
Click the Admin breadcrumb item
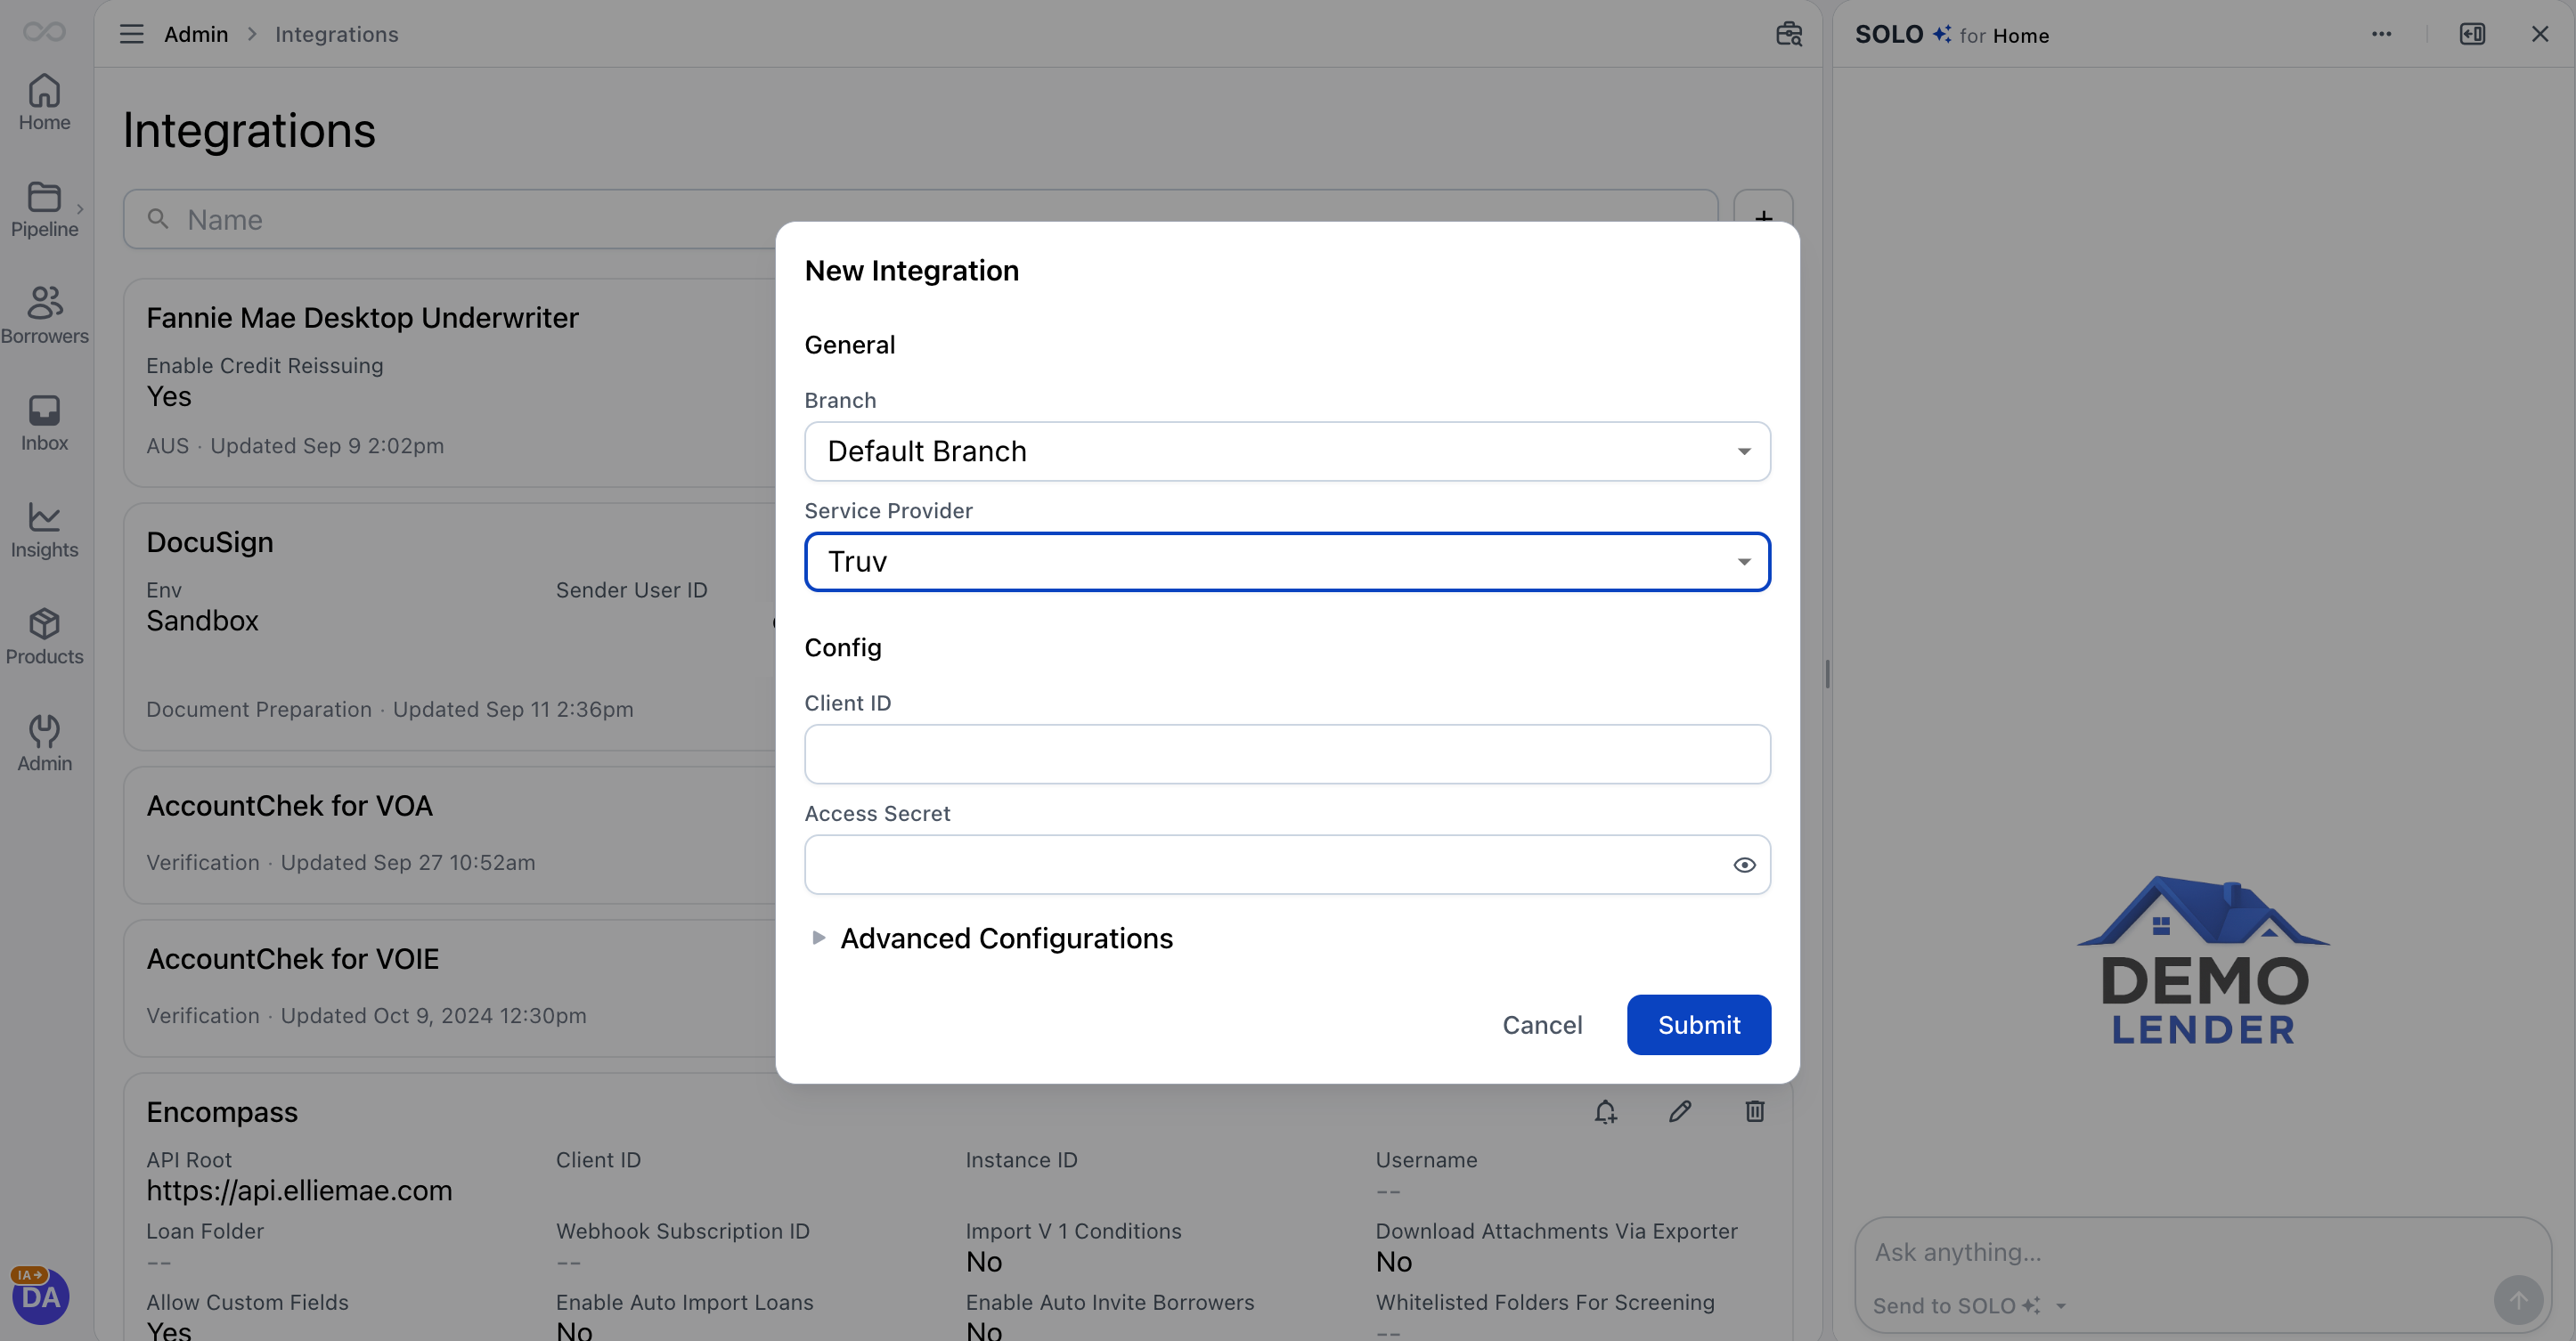pyautogui.click(x=196, y=34)
